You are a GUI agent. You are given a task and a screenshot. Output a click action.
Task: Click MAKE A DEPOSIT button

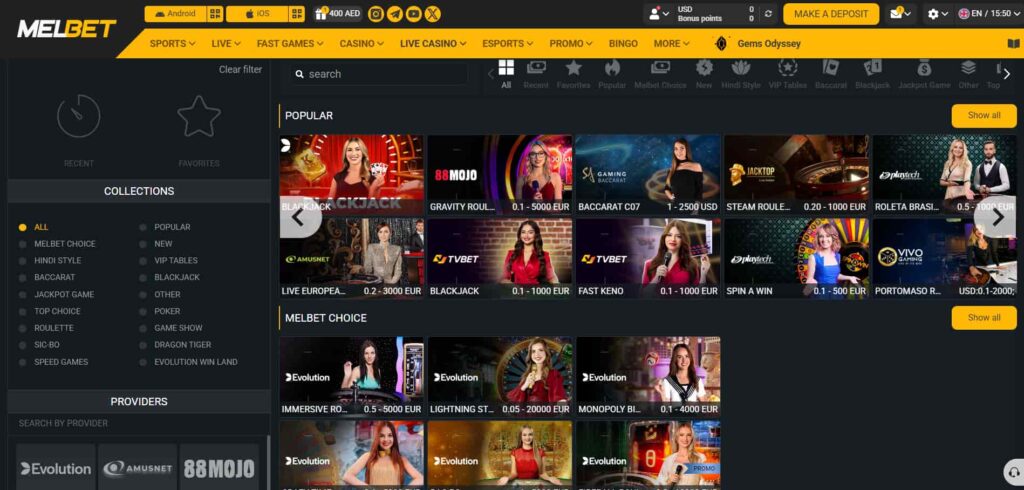click(831, 14)
